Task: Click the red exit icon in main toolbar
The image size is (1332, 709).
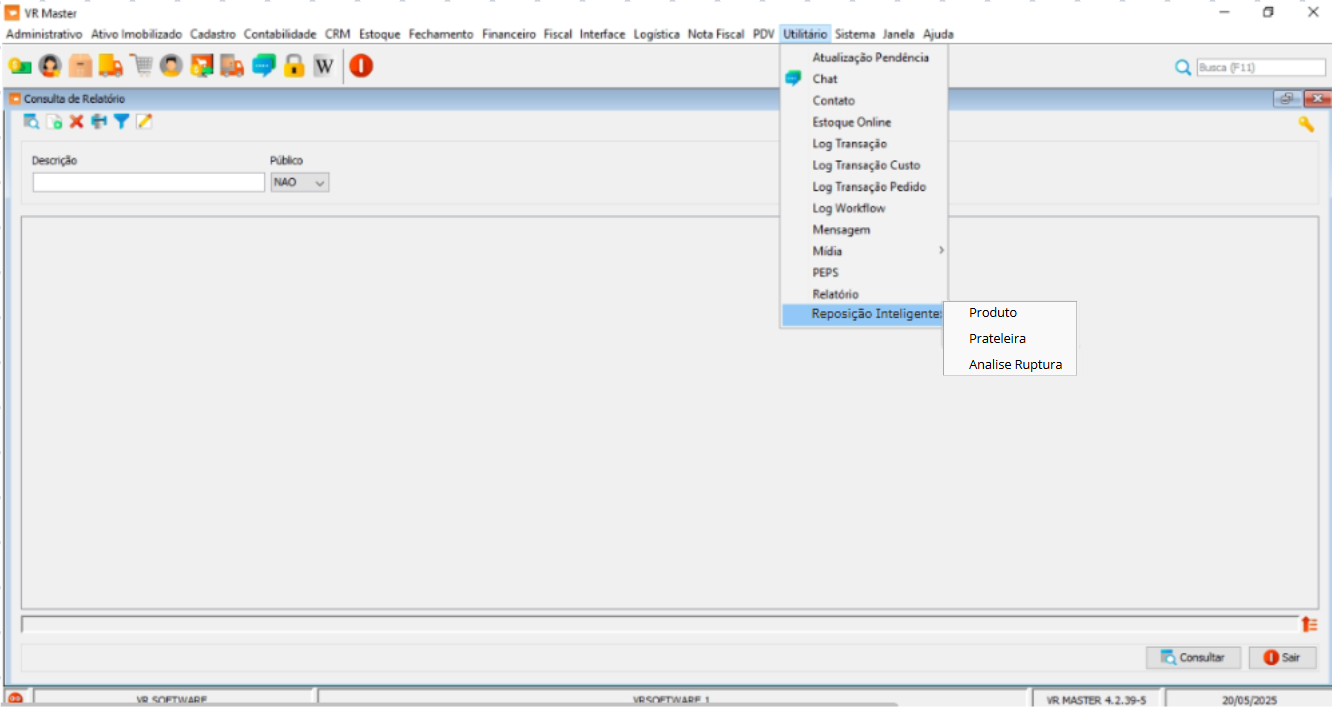Action: tap(361, 66)
